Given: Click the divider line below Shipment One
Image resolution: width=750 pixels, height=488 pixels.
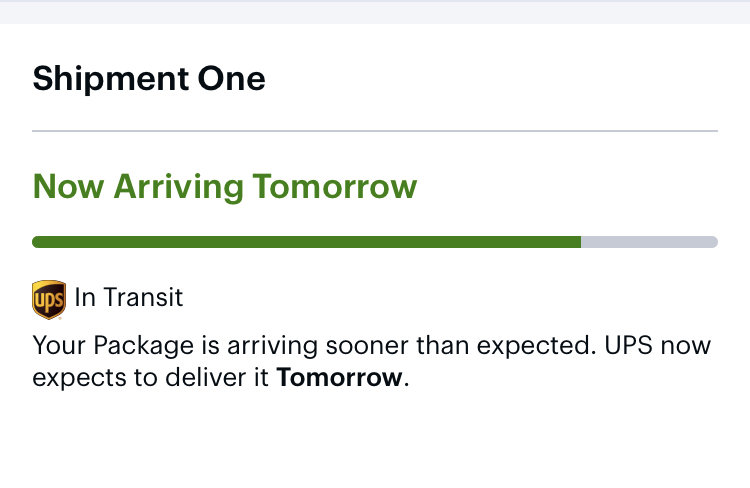Looking at the screenshot, I should [x=375, y=131].
